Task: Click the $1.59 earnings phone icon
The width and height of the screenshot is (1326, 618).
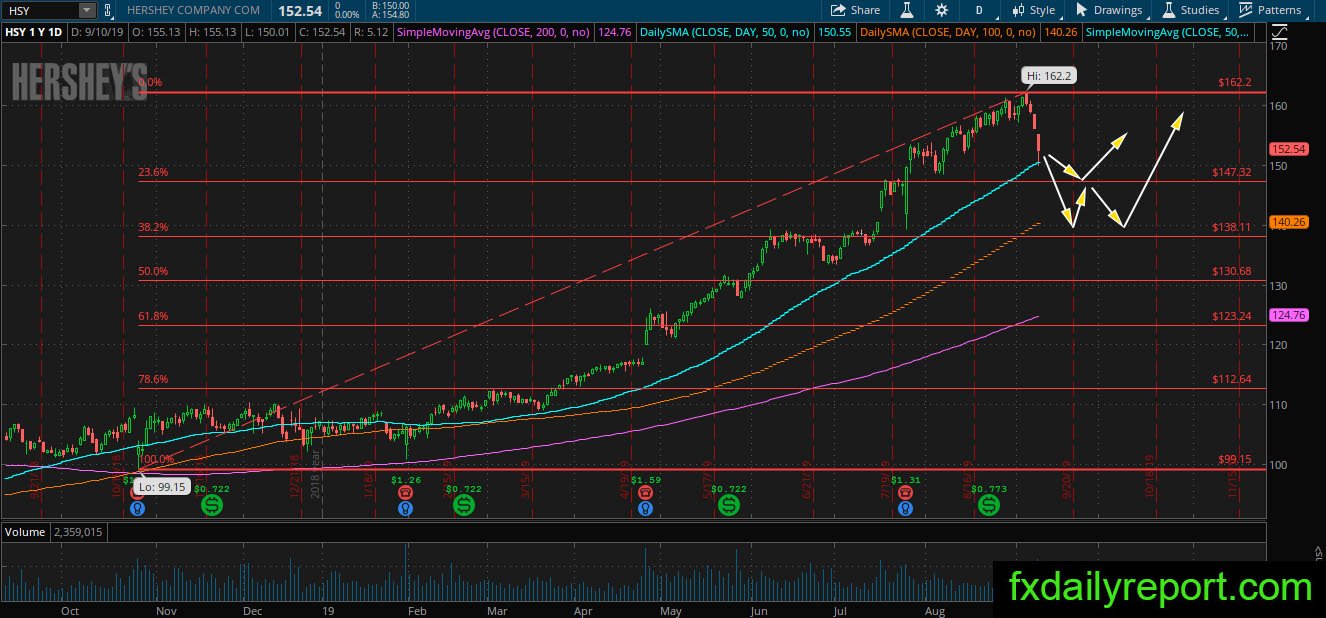Action: 646,493
